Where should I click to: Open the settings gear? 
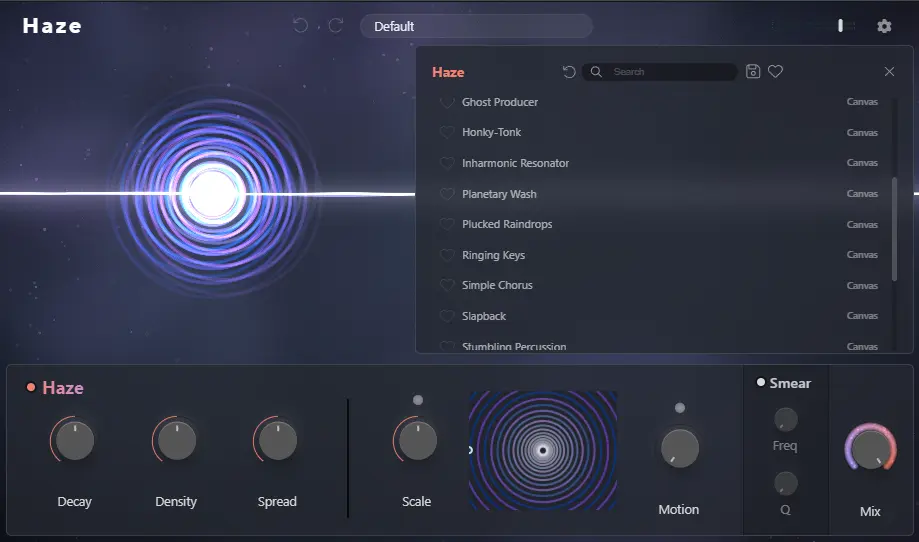[x=884, y=26]
